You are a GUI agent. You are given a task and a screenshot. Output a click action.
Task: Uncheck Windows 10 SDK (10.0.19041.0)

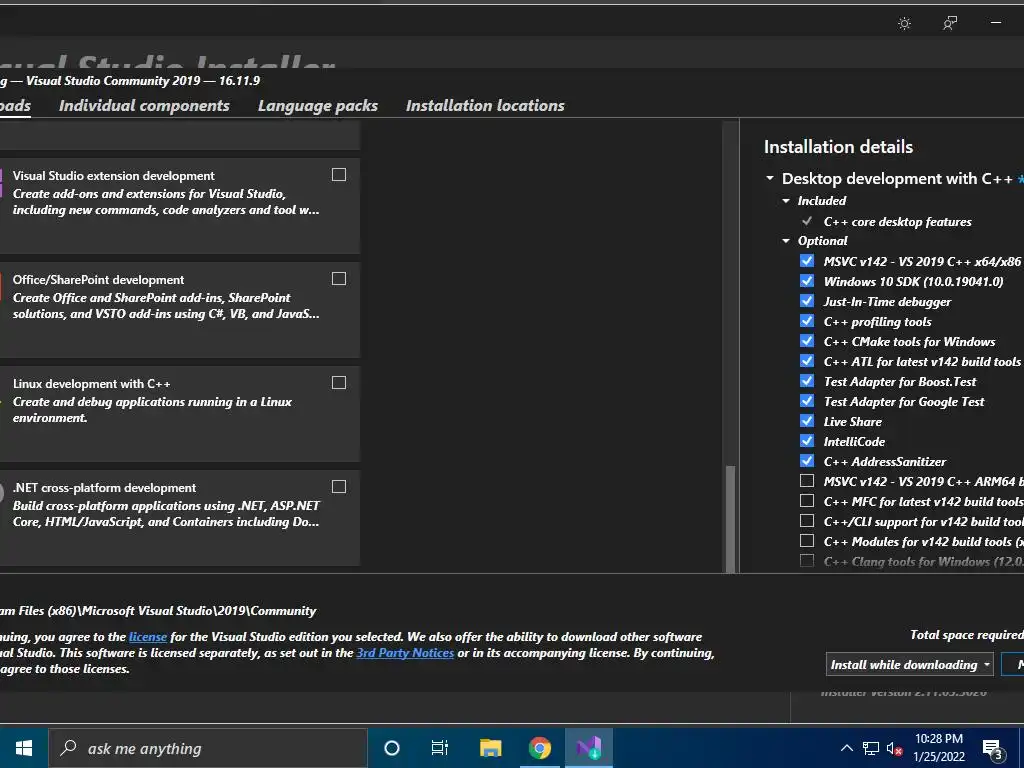point(807,281)
